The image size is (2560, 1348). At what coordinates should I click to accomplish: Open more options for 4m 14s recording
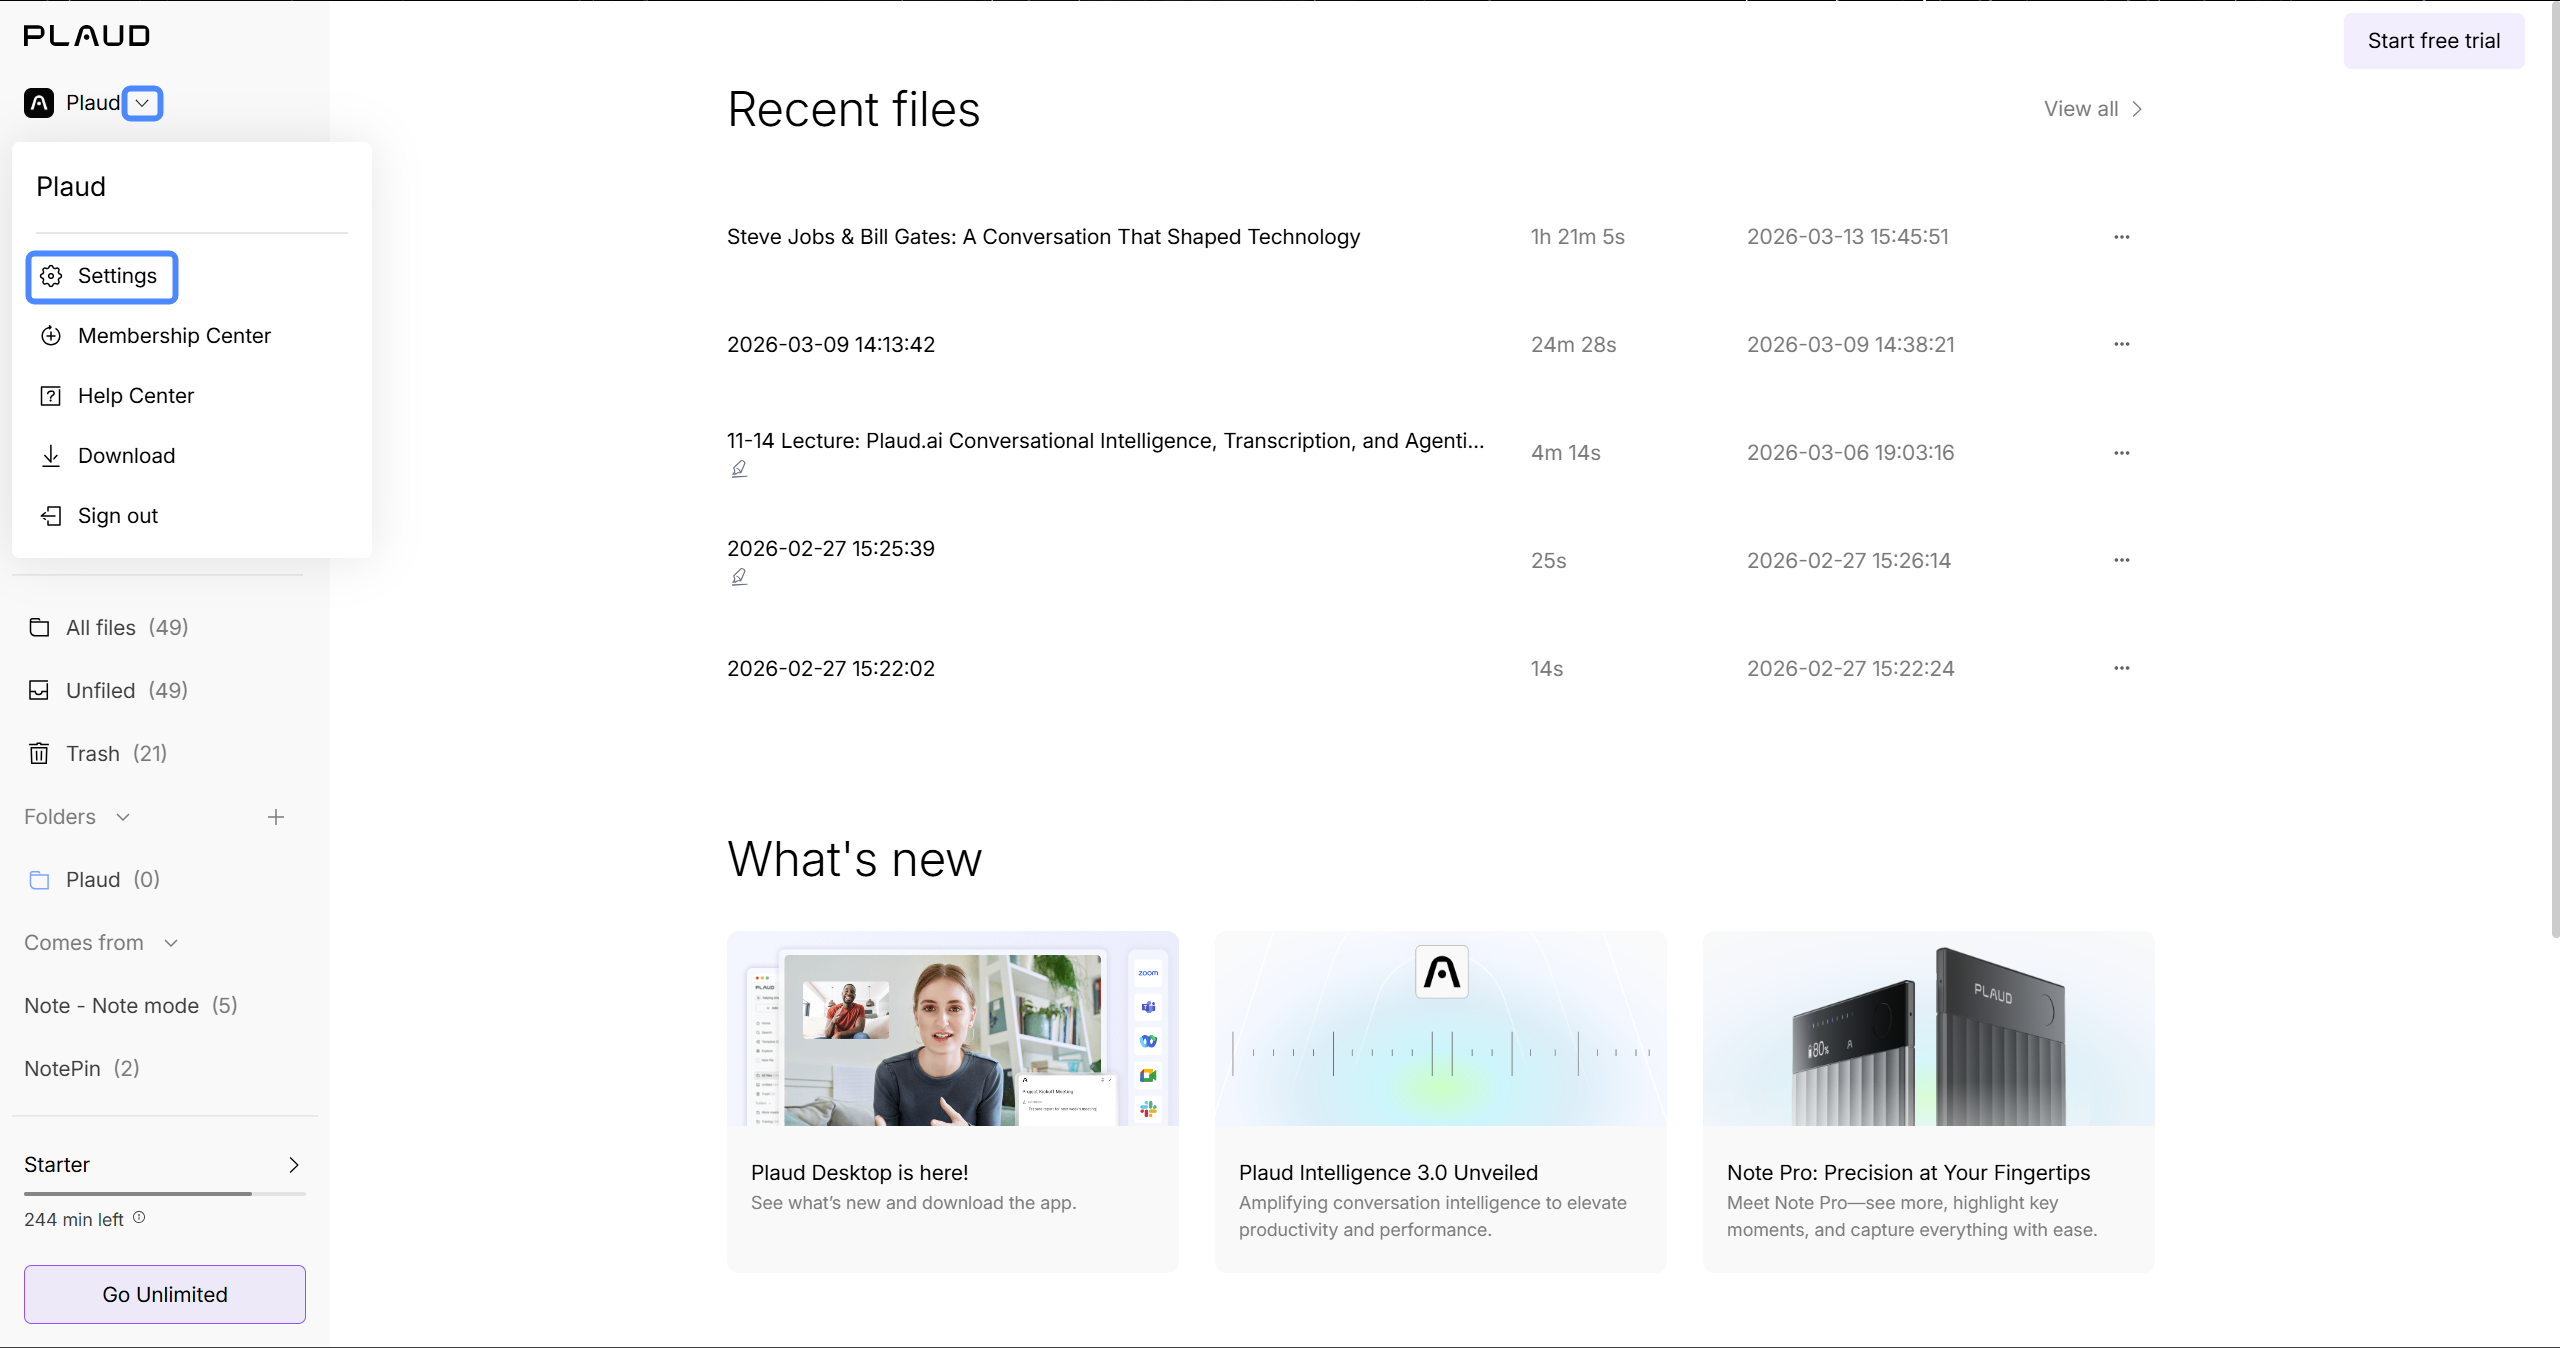[2122, 453]
